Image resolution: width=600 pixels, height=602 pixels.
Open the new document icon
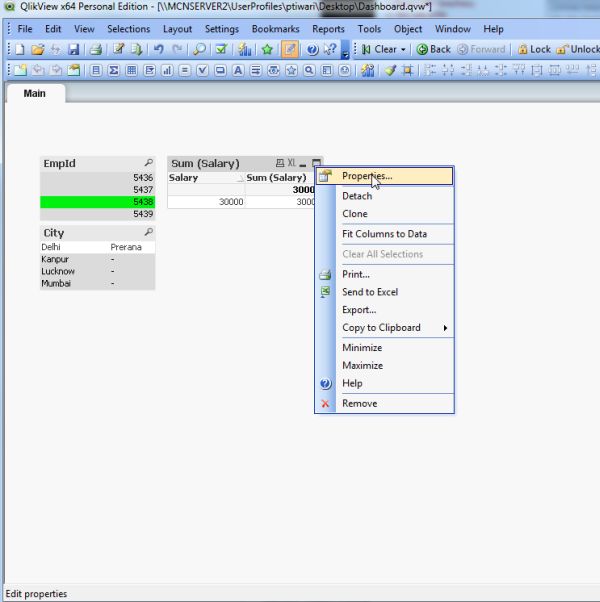click(19, 49)
